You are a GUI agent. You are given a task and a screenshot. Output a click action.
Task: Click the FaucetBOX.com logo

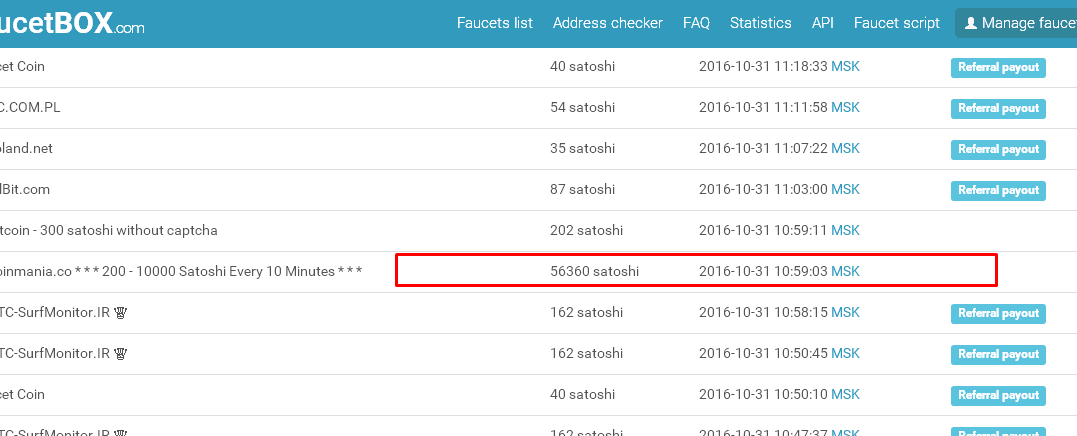pyautogui.click(x=72, y=25)
